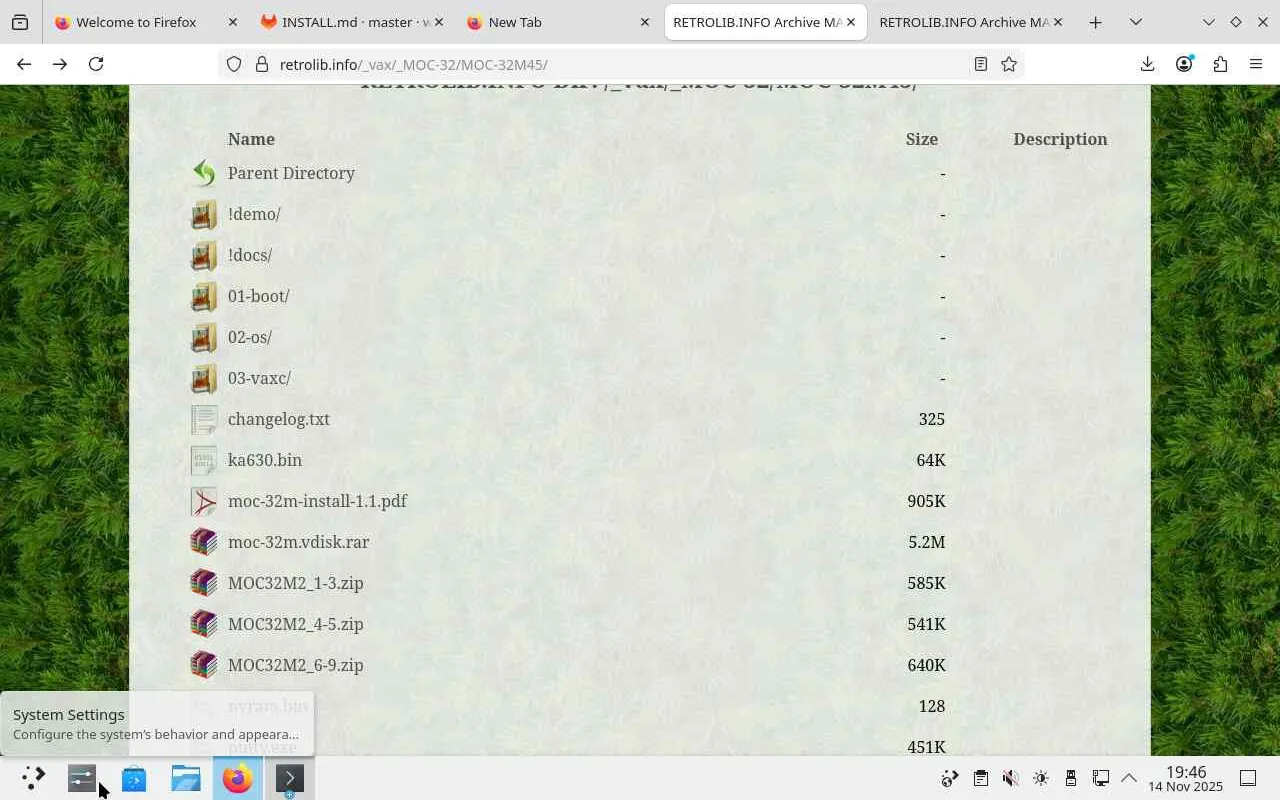Image resolution: width=1280 pixels, height=800 pixels.
Task: Open the Firefox account menu
Action: 1184,64
